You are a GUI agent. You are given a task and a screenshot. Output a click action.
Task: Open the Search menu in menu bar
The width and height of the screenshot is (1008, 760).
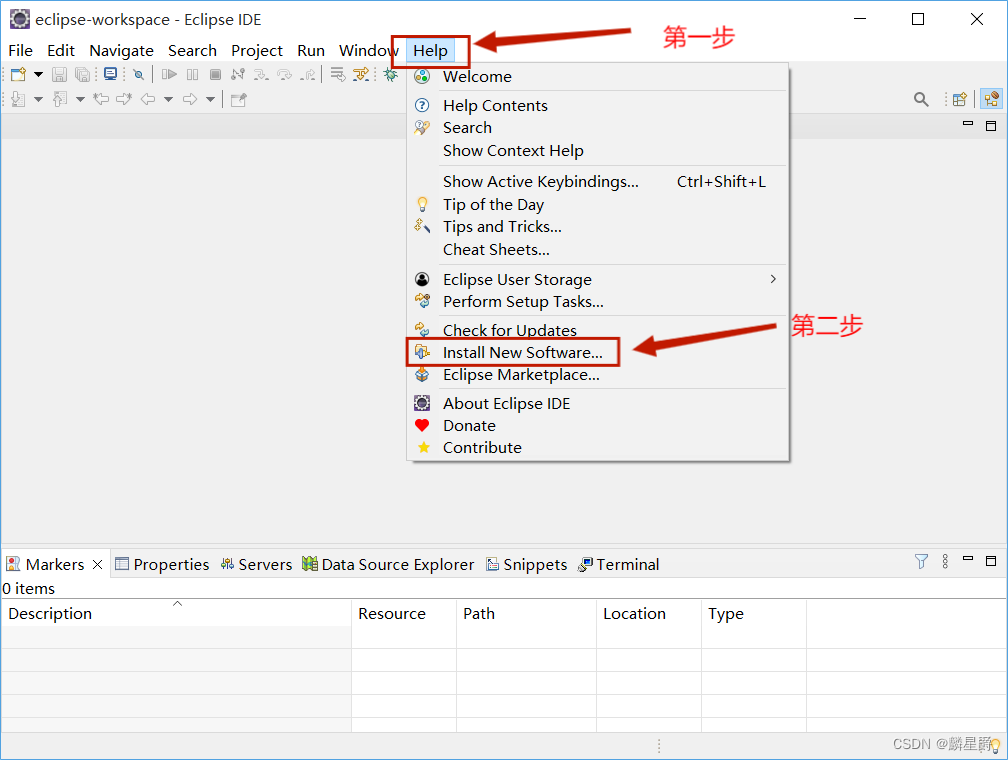click(192, 50)
